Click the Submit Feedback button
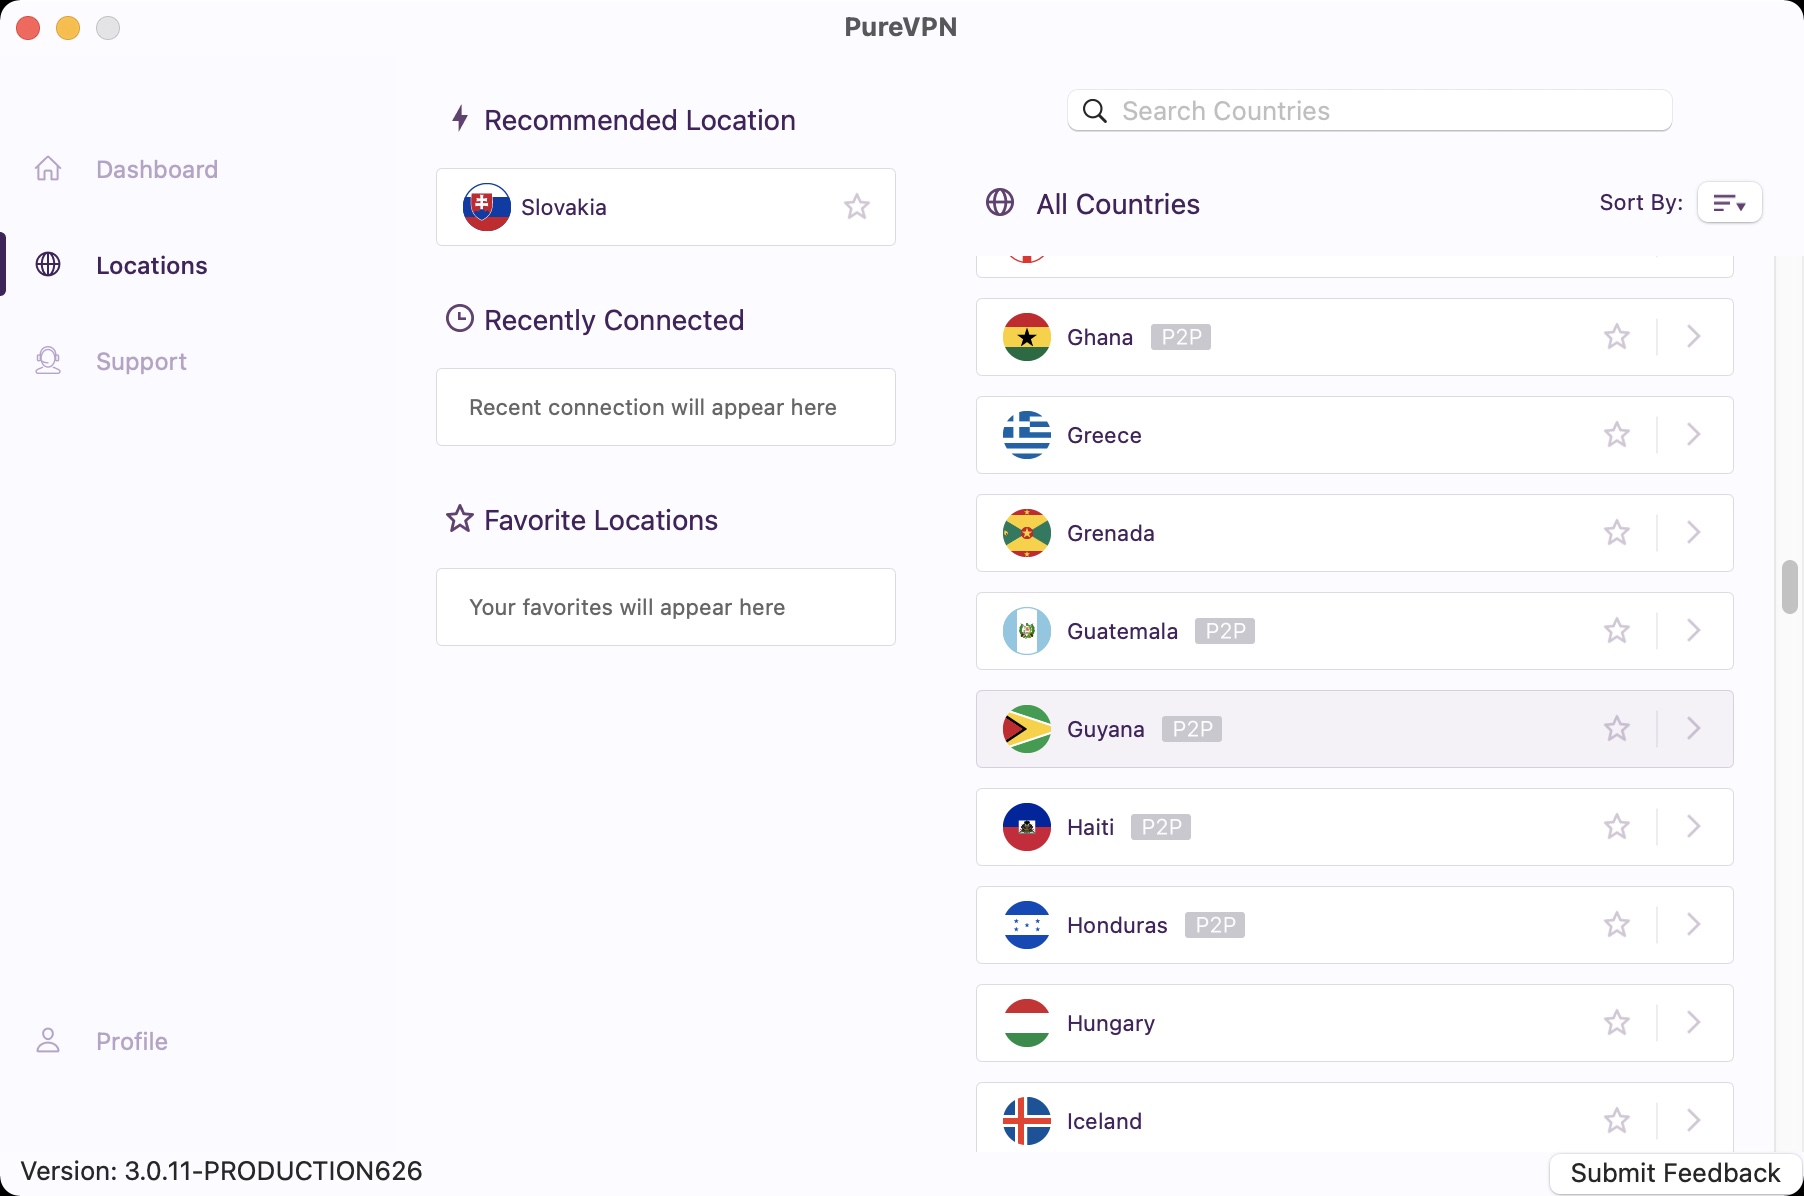This screenshot has width=1804, height=1196. pyautogui.click(x=1675, y=1173)
